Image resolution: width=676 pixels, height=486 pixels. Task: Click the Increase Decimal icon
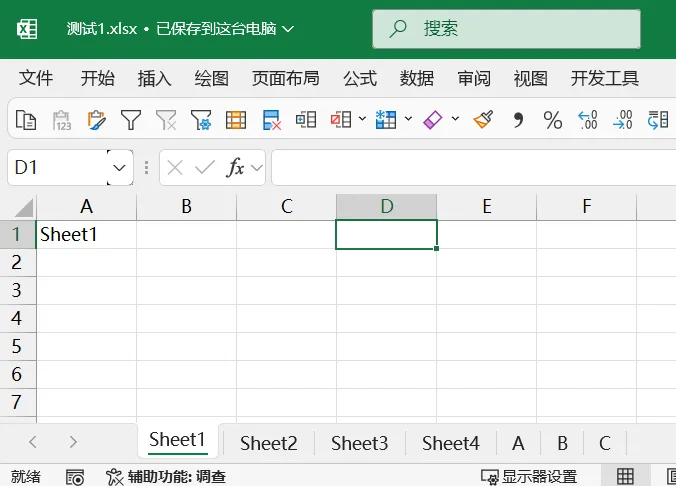[588, 120]
